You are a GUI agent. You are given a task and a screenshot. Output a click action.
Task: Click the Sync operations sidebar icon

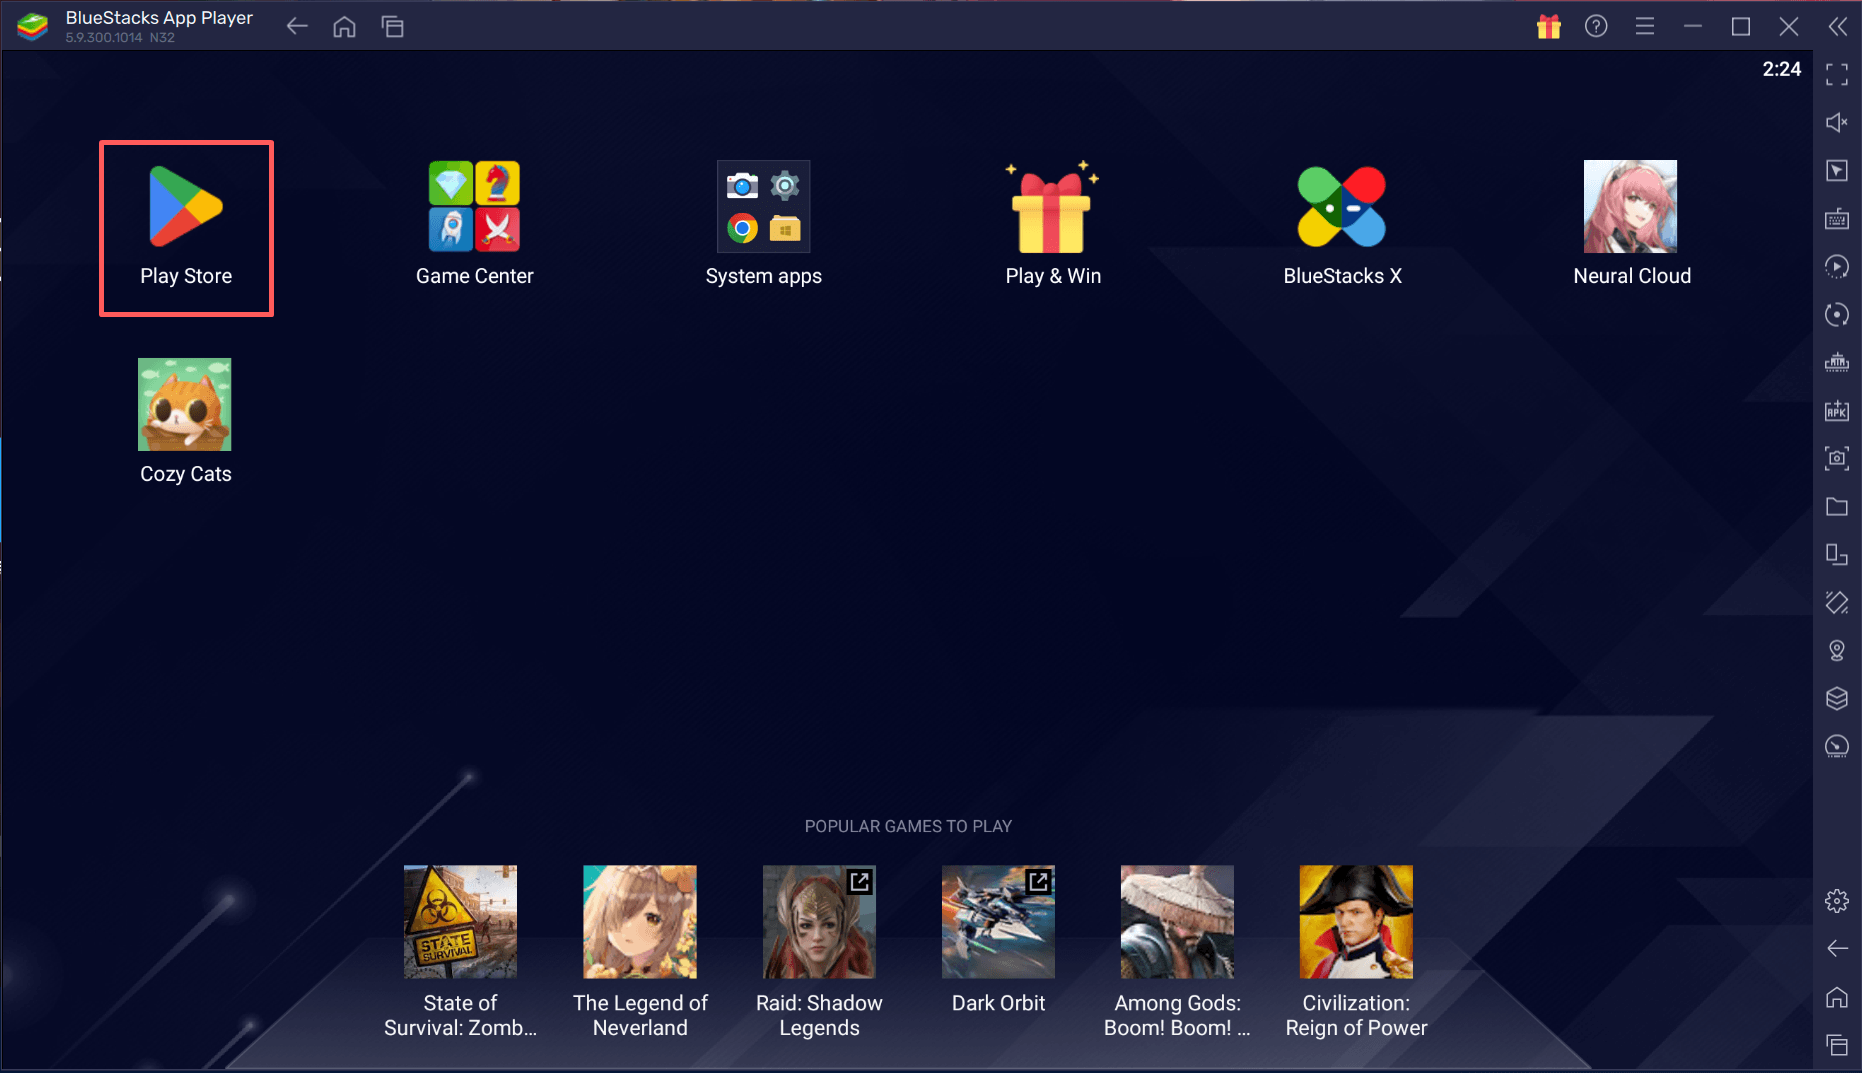click(1837, 314)
